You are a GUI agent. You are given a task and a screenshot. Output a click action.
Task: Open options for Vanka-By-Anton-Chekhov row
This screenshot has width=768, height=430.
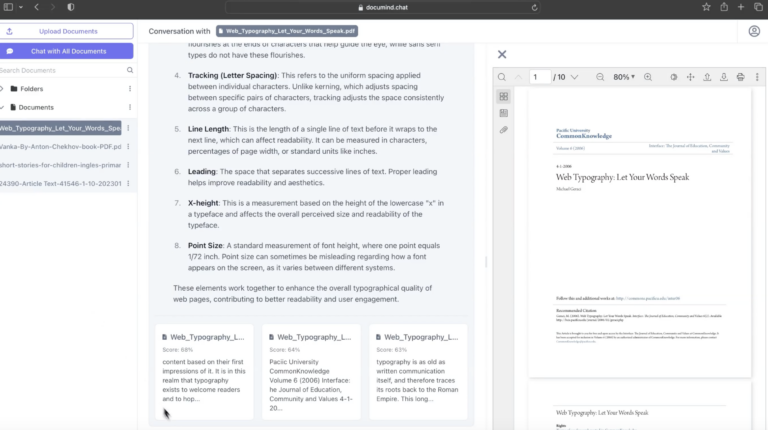pos(128,146)
